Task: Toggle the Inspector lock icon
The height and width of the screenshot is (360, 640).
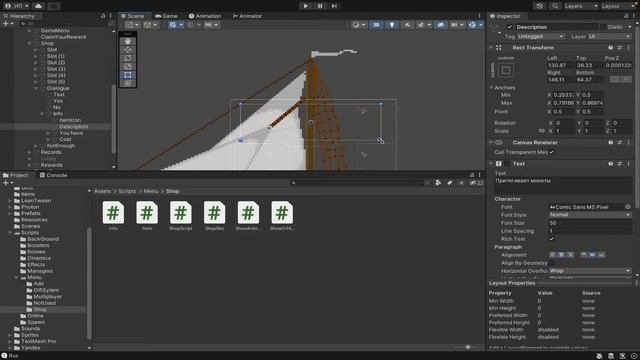Action: [626, 16]
